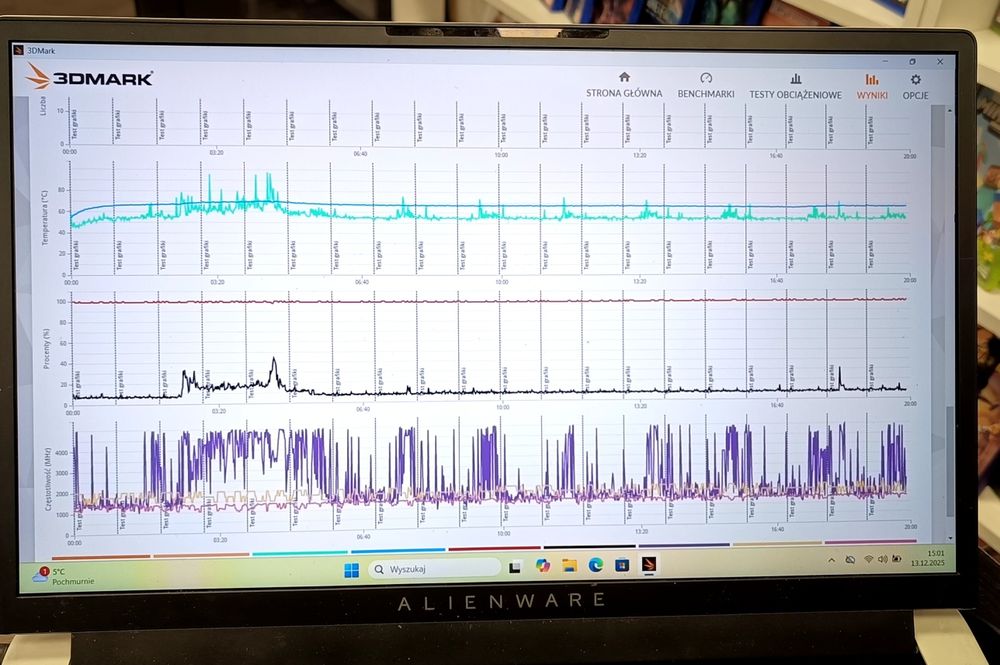
Task: Toggle the blue legend color bar
Action: [x=398, y=550]
